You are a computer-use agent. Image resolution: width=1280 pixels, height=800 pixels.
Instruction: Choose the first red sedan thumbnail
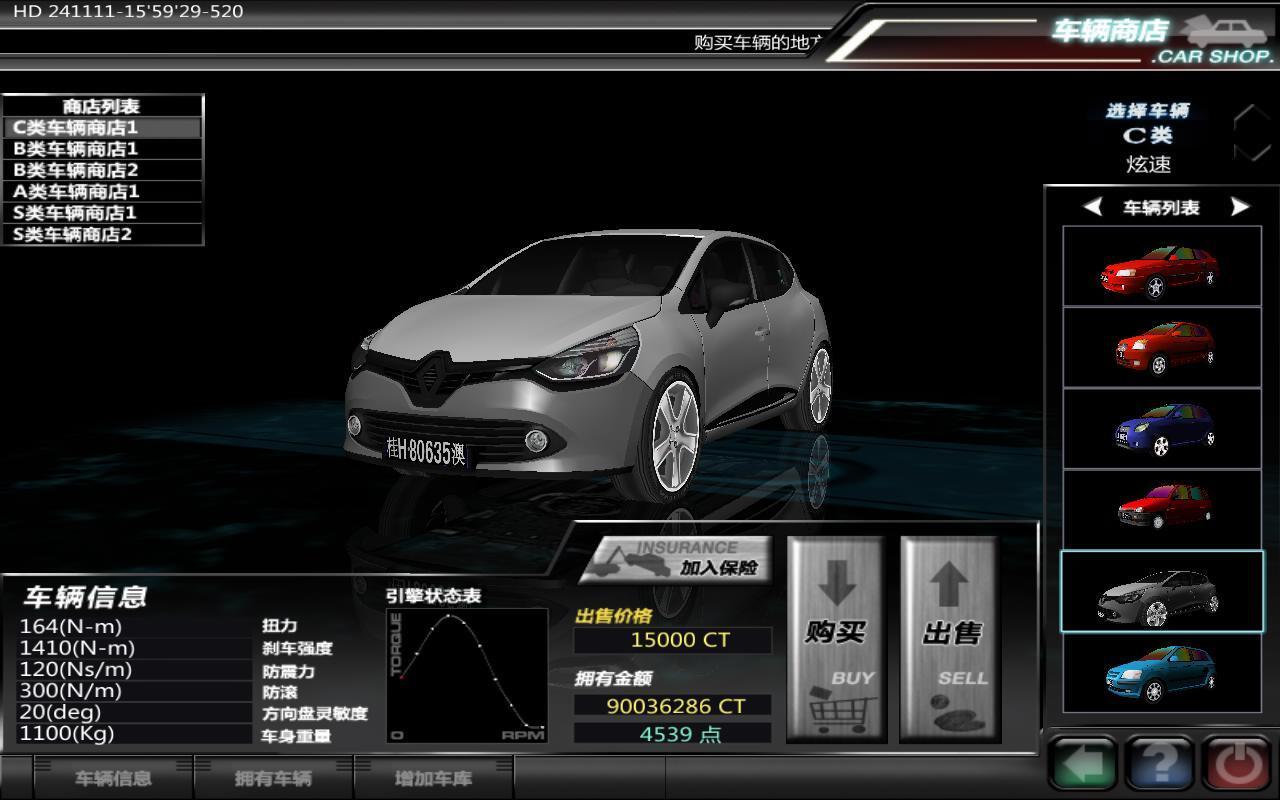pyautogui.click(x=1161, y=266)
